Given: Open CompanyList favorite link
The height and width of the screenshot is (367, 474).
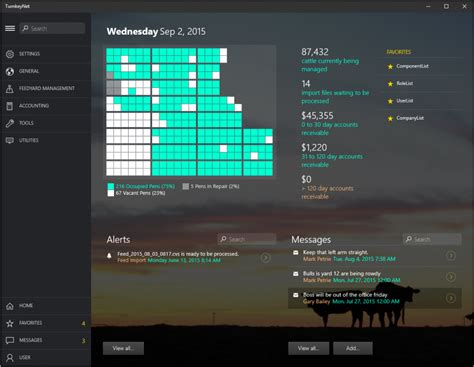Looking at the screenshot, I should [x=410, y=118].
